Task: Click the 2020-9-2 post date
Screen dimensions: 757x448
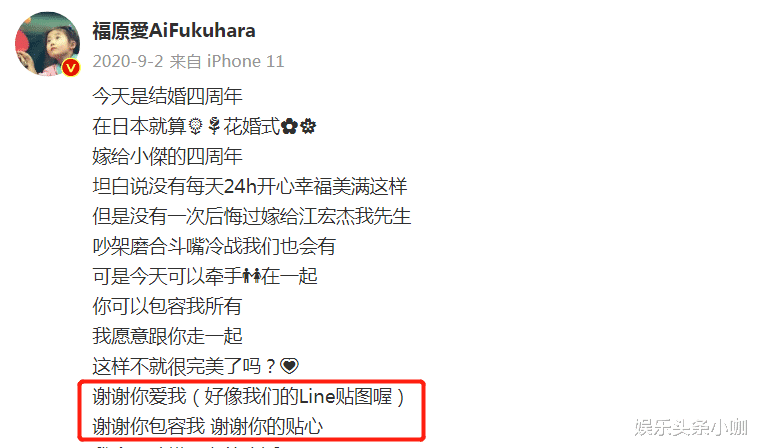Action: tap(128, 61)
